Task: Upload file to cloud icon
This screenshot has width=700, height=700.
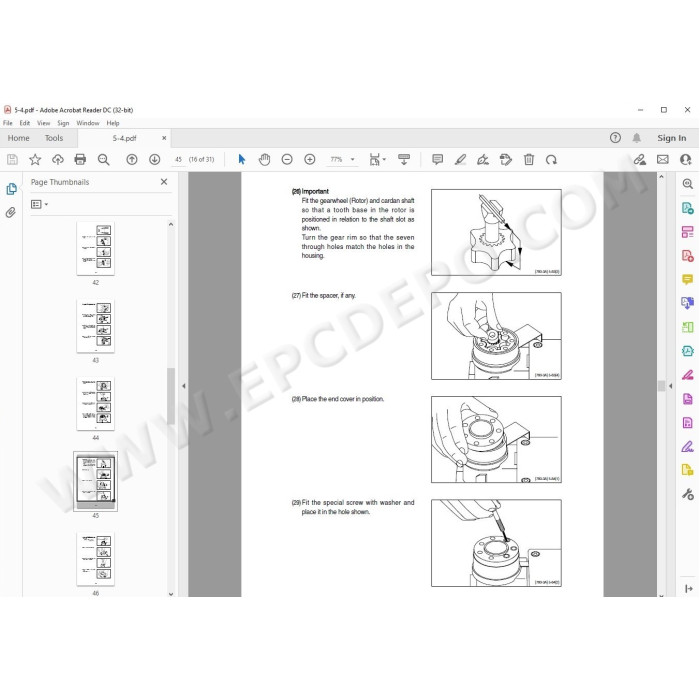Action: pyautogui.click(x=58, y=159)
